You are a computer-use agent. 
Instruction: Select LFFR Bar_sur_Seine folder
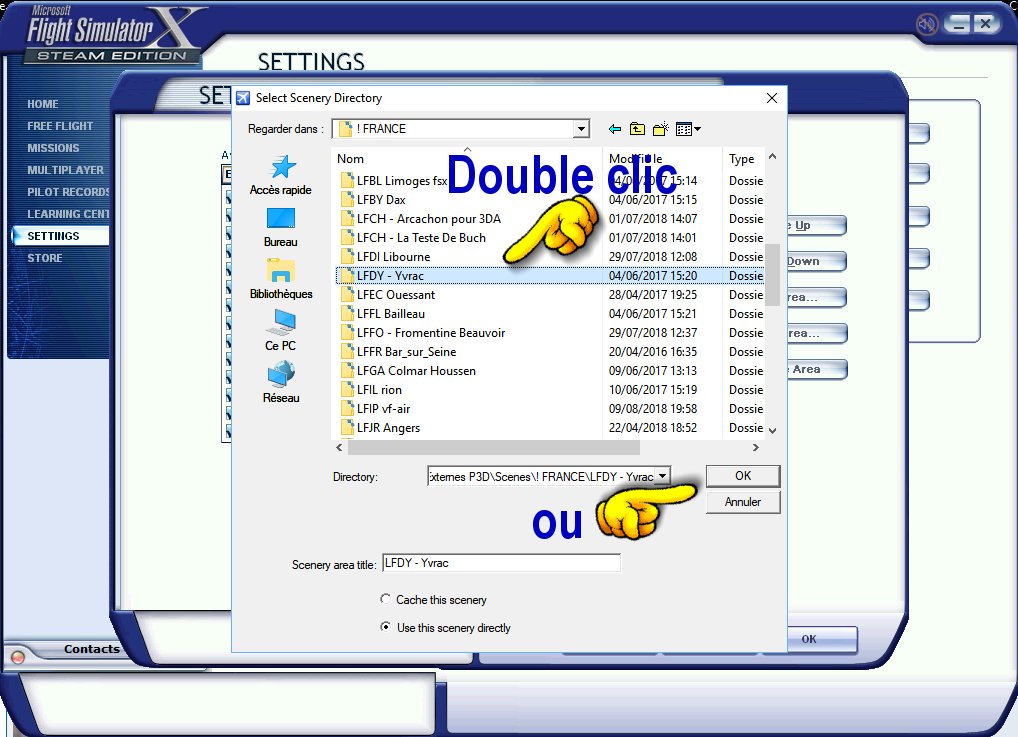coord(406,352)
